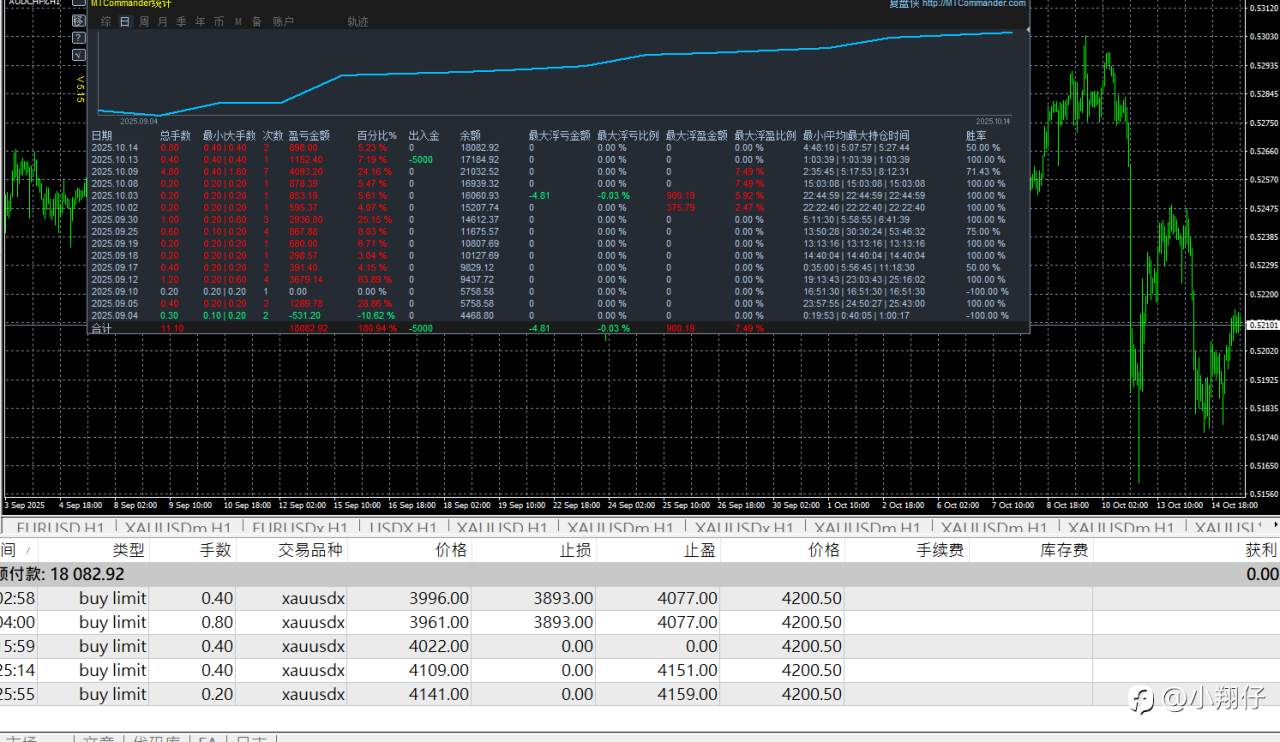The height and width of the screenshot is (742, 1280).
Task: Switch to 月 (monthly) statistics view
Action: click(163, 21)
